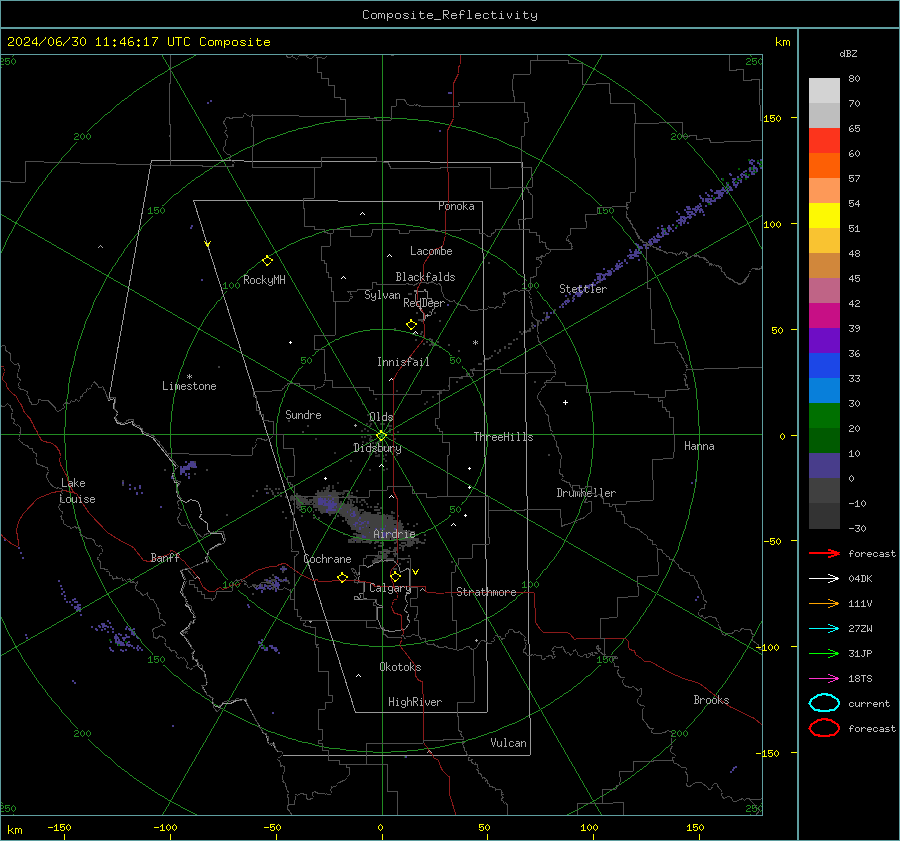Viewport: 900px width, 841px height.
Task: Click the RedDeer city label
Action: pyautogui.click(x=424, y=303)
